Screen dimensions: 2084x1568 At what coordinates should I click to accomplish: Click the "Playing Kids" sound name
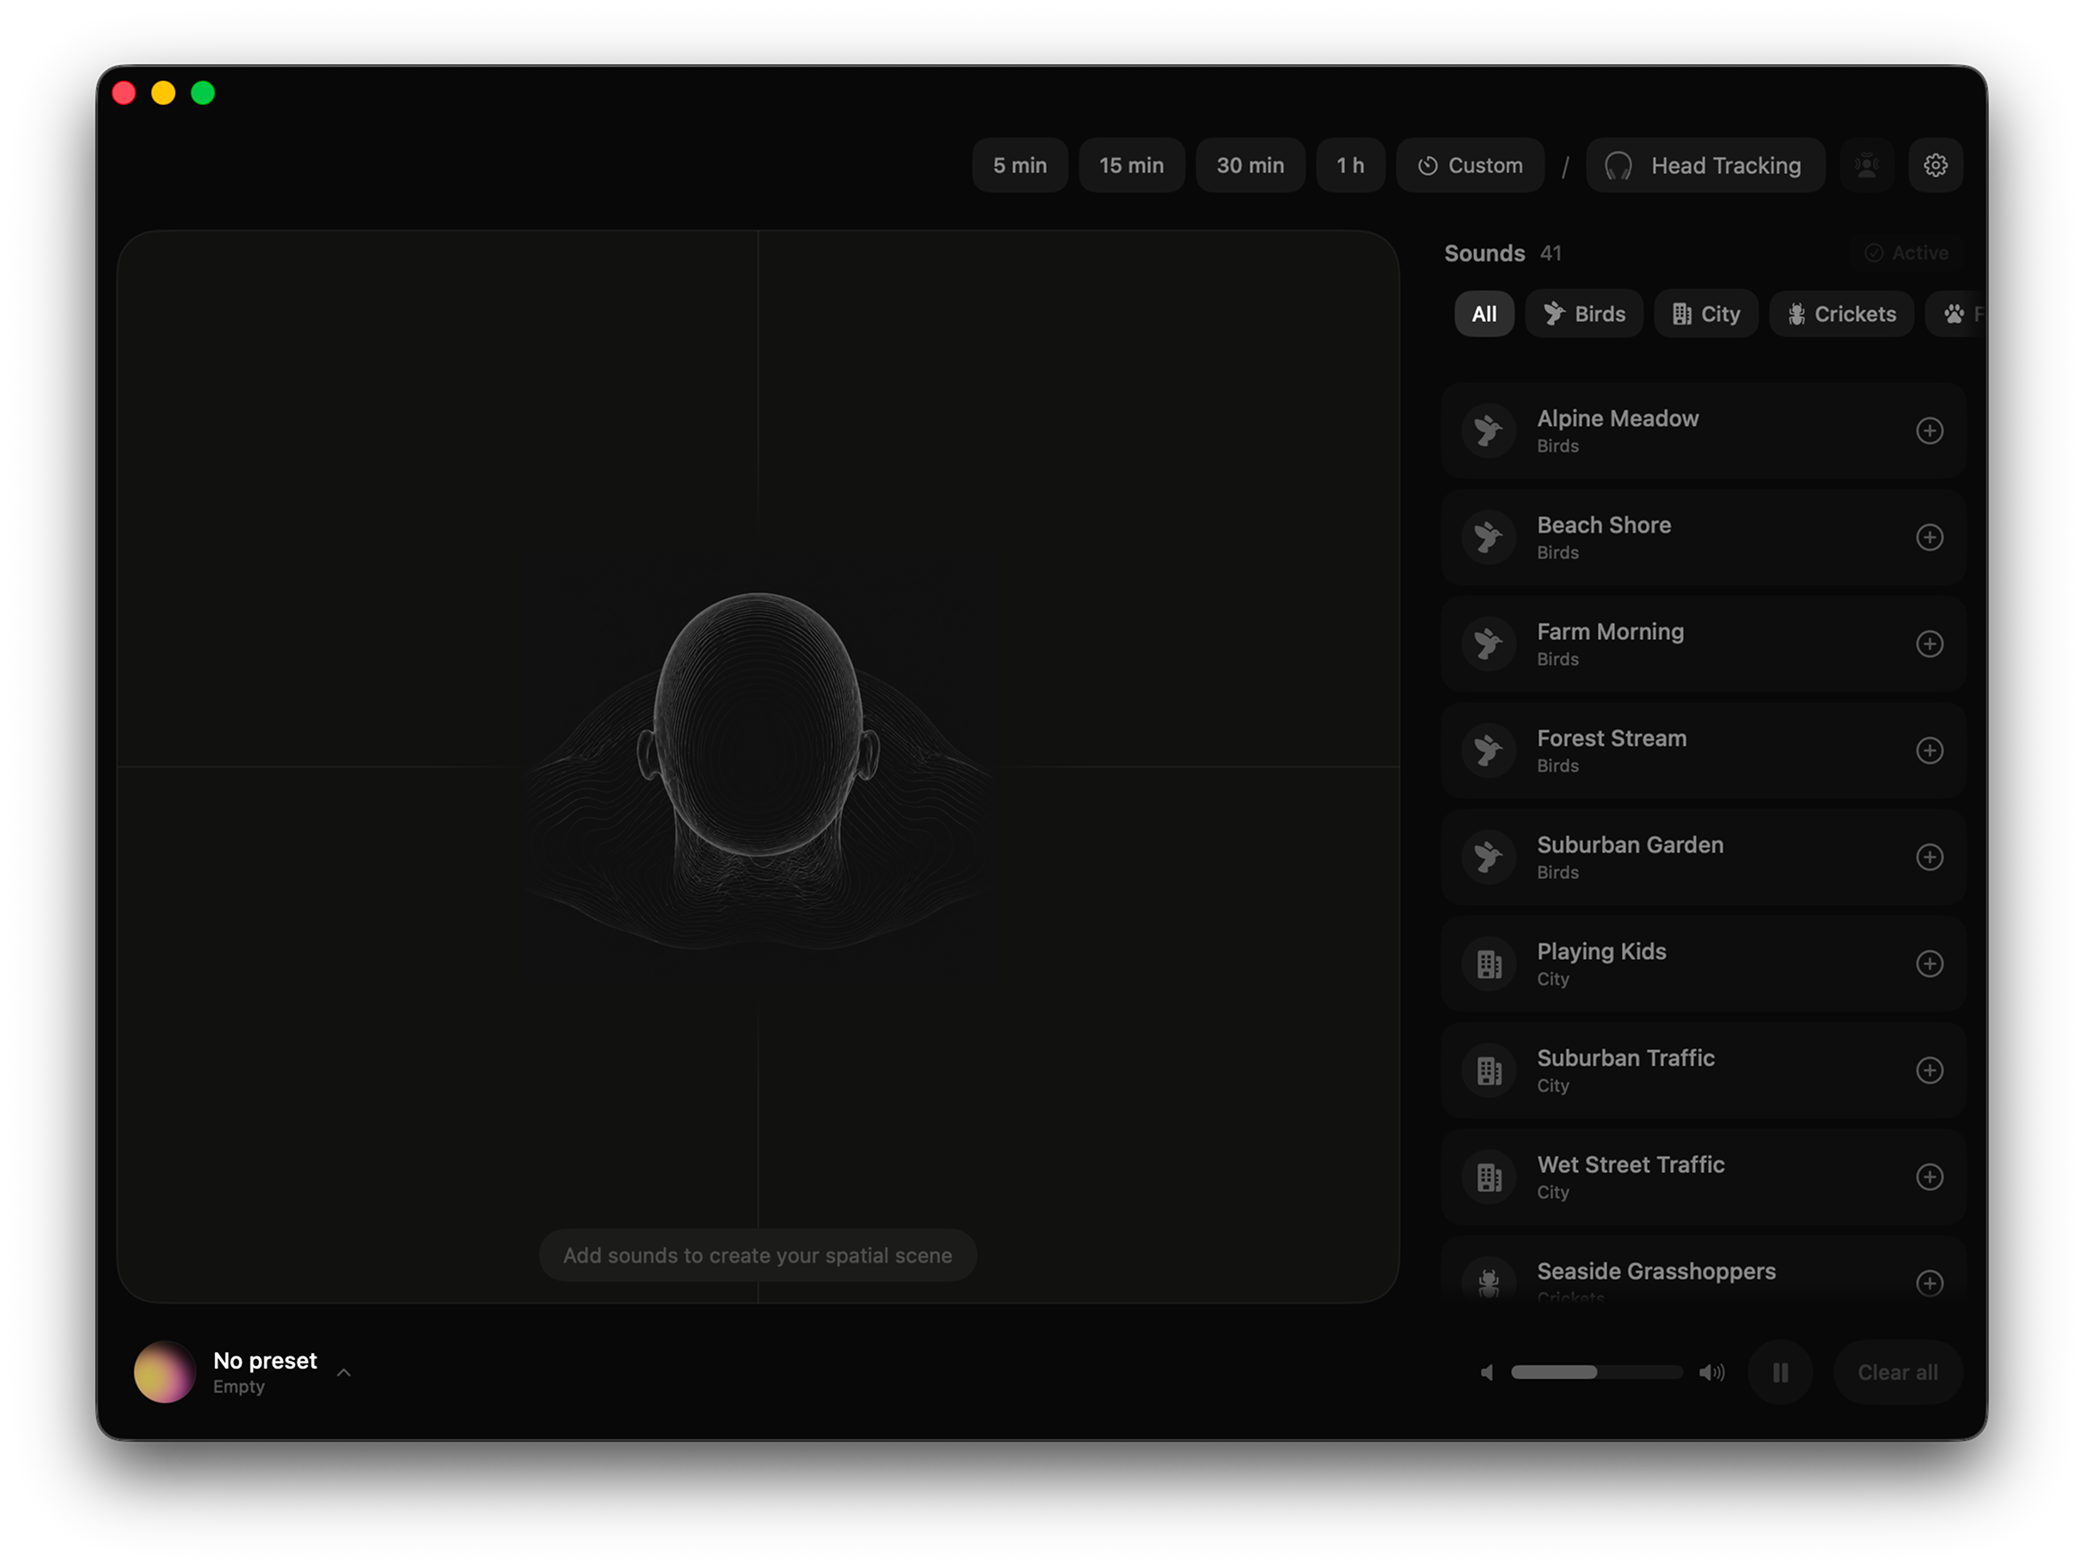(1601, 952)
